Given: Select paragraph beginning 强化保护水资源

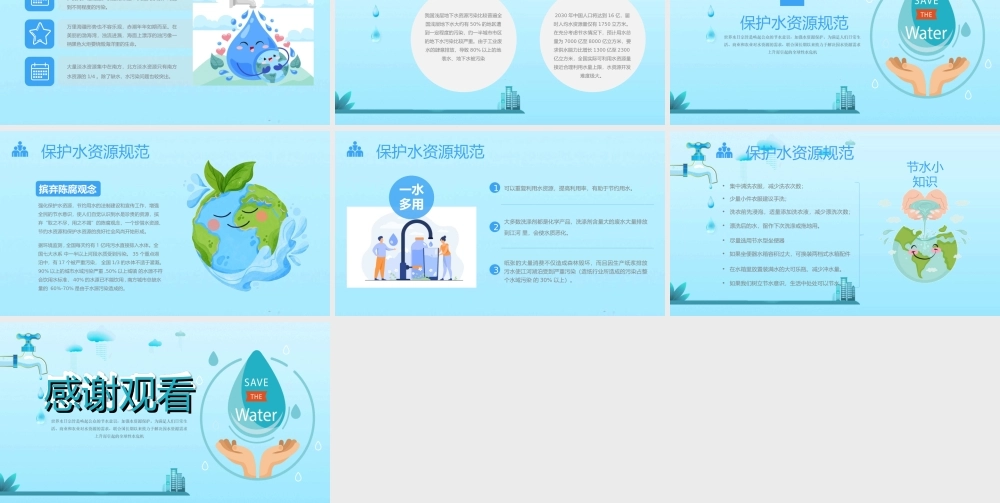Looking at the screenshot, I should click(99, 220).
